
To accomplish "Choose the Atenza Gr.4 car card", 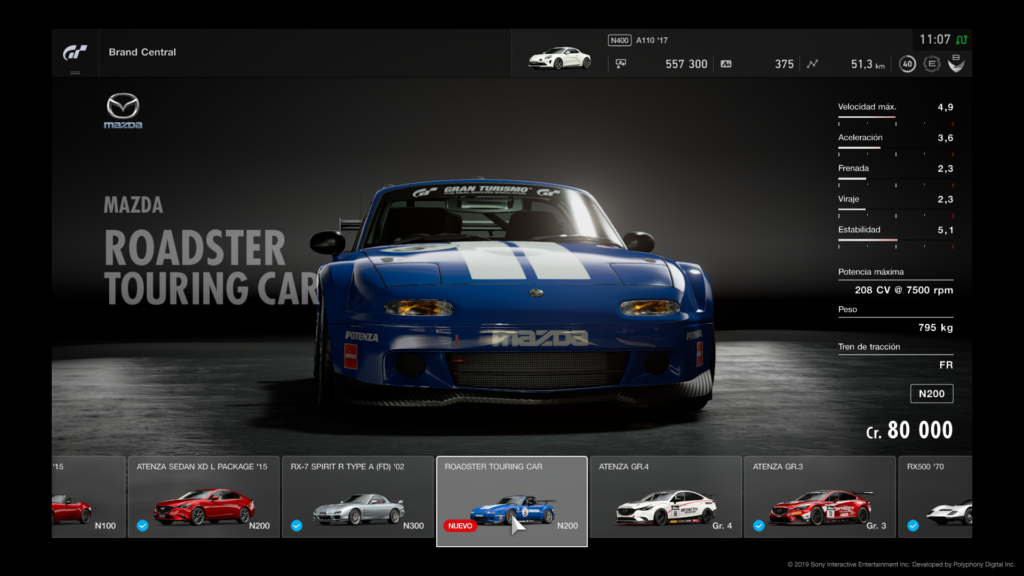I will (666, 497).
